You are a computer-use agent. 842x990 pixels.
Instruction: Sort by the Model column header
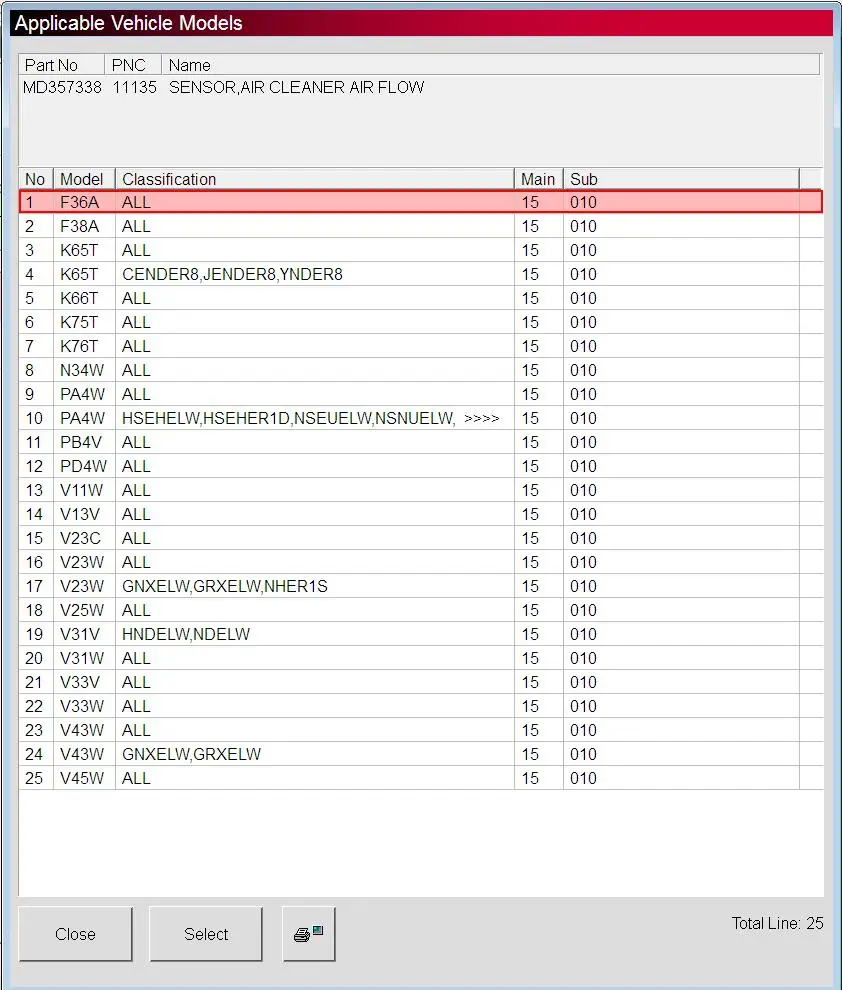84,179
